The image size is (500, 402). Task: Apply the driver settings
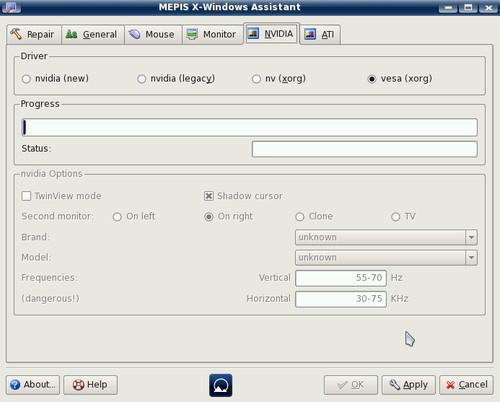pos(408,385)
